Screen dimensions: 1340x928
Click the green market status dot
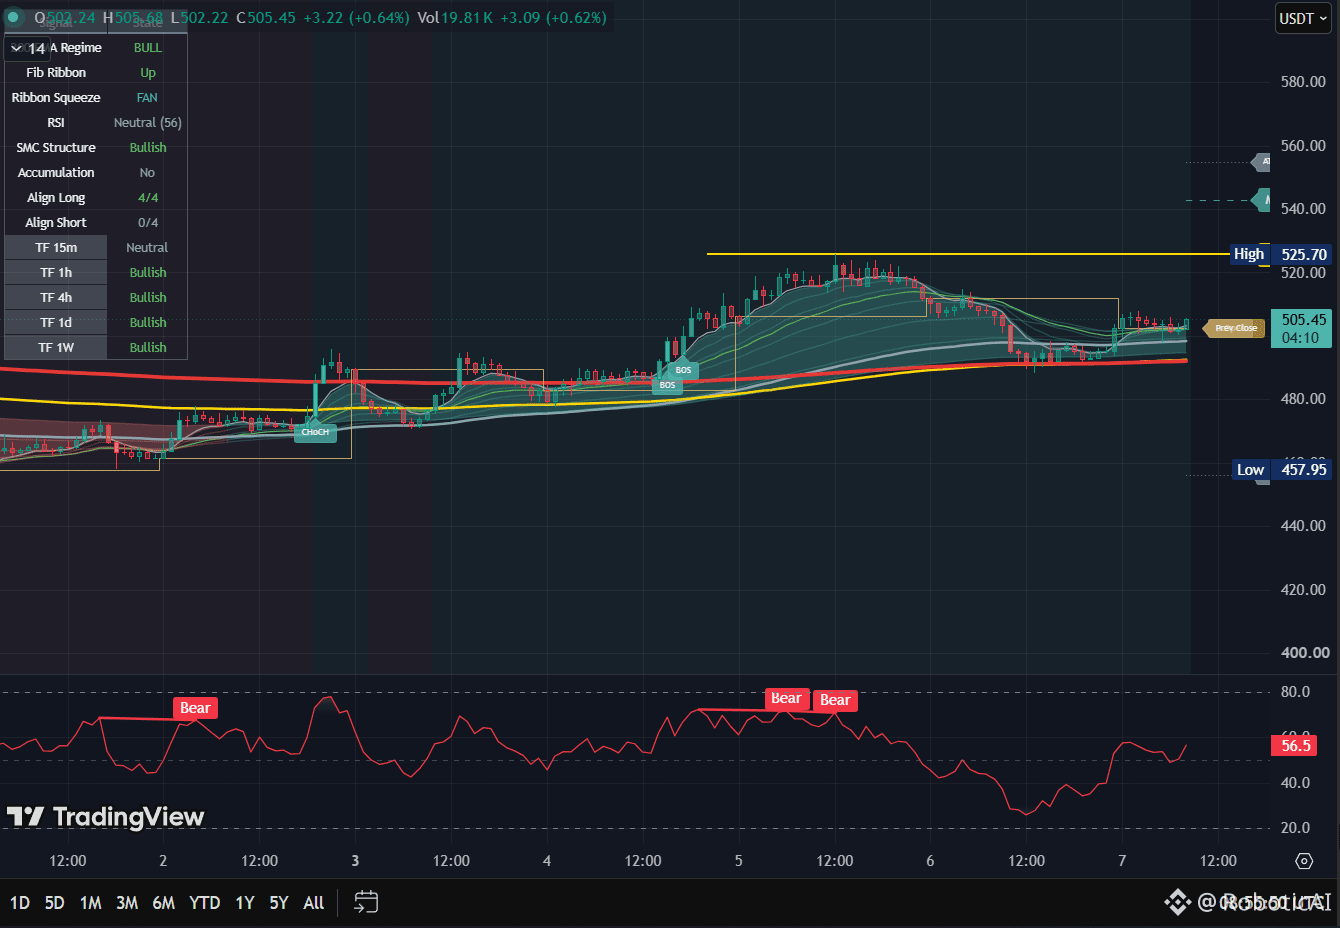pyautogui.click(x=13, y=17)
